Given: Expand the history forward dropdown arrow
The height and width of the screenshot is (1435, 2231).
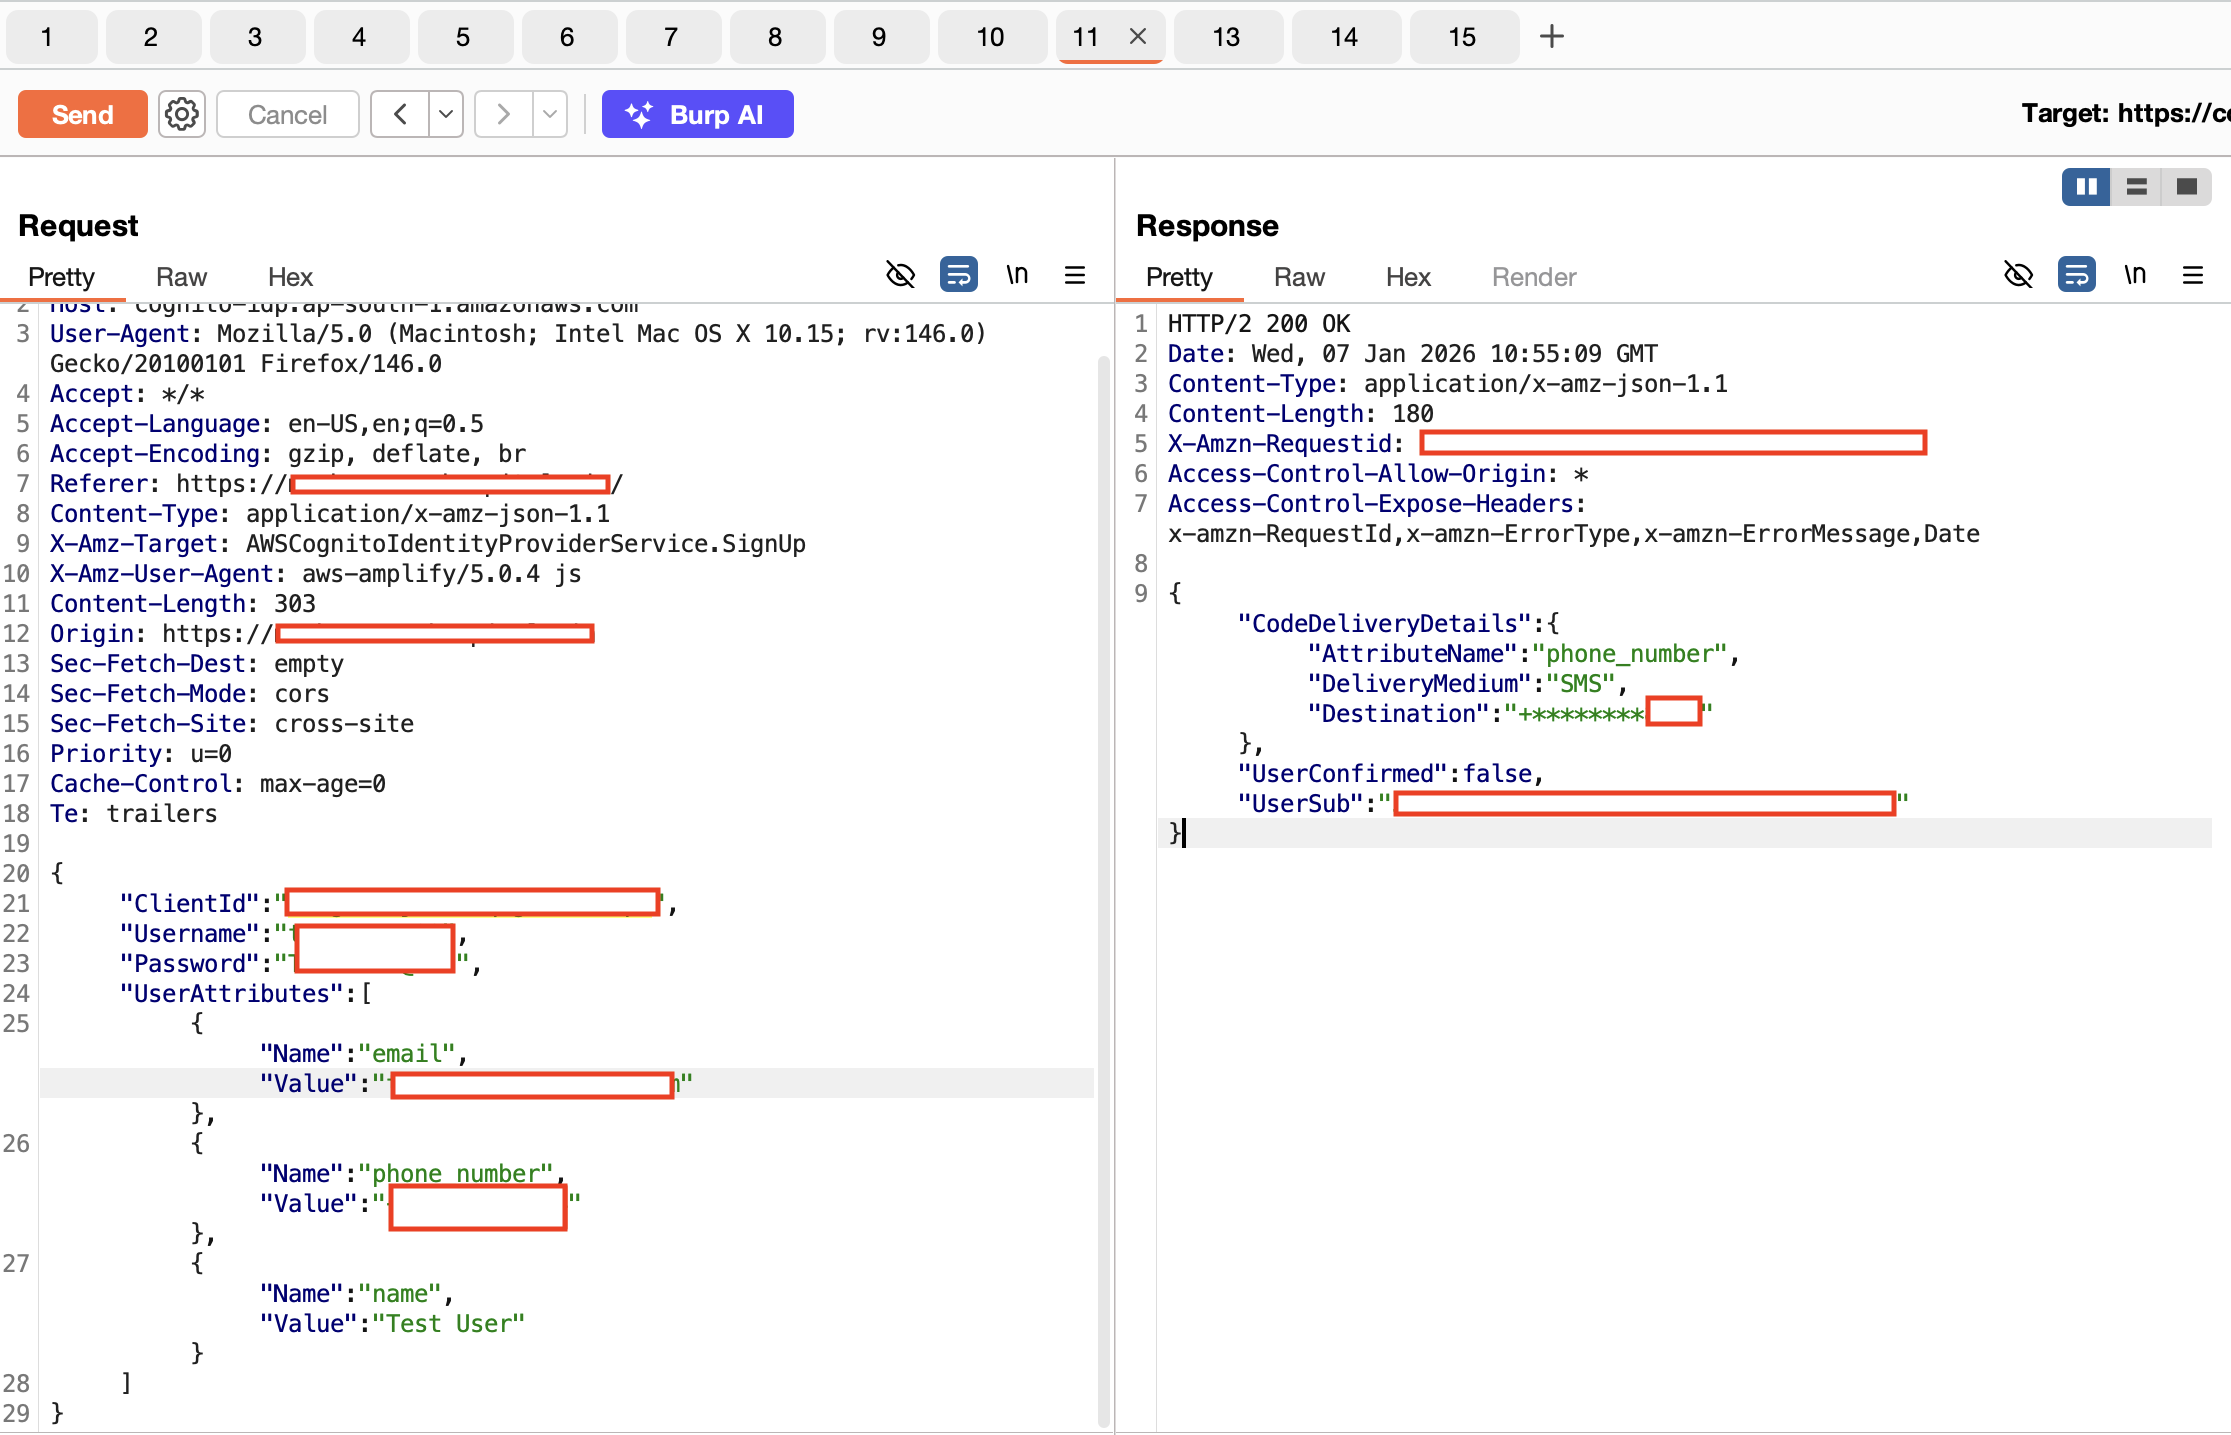Looking at the screenshot, I should pos(550,114).
